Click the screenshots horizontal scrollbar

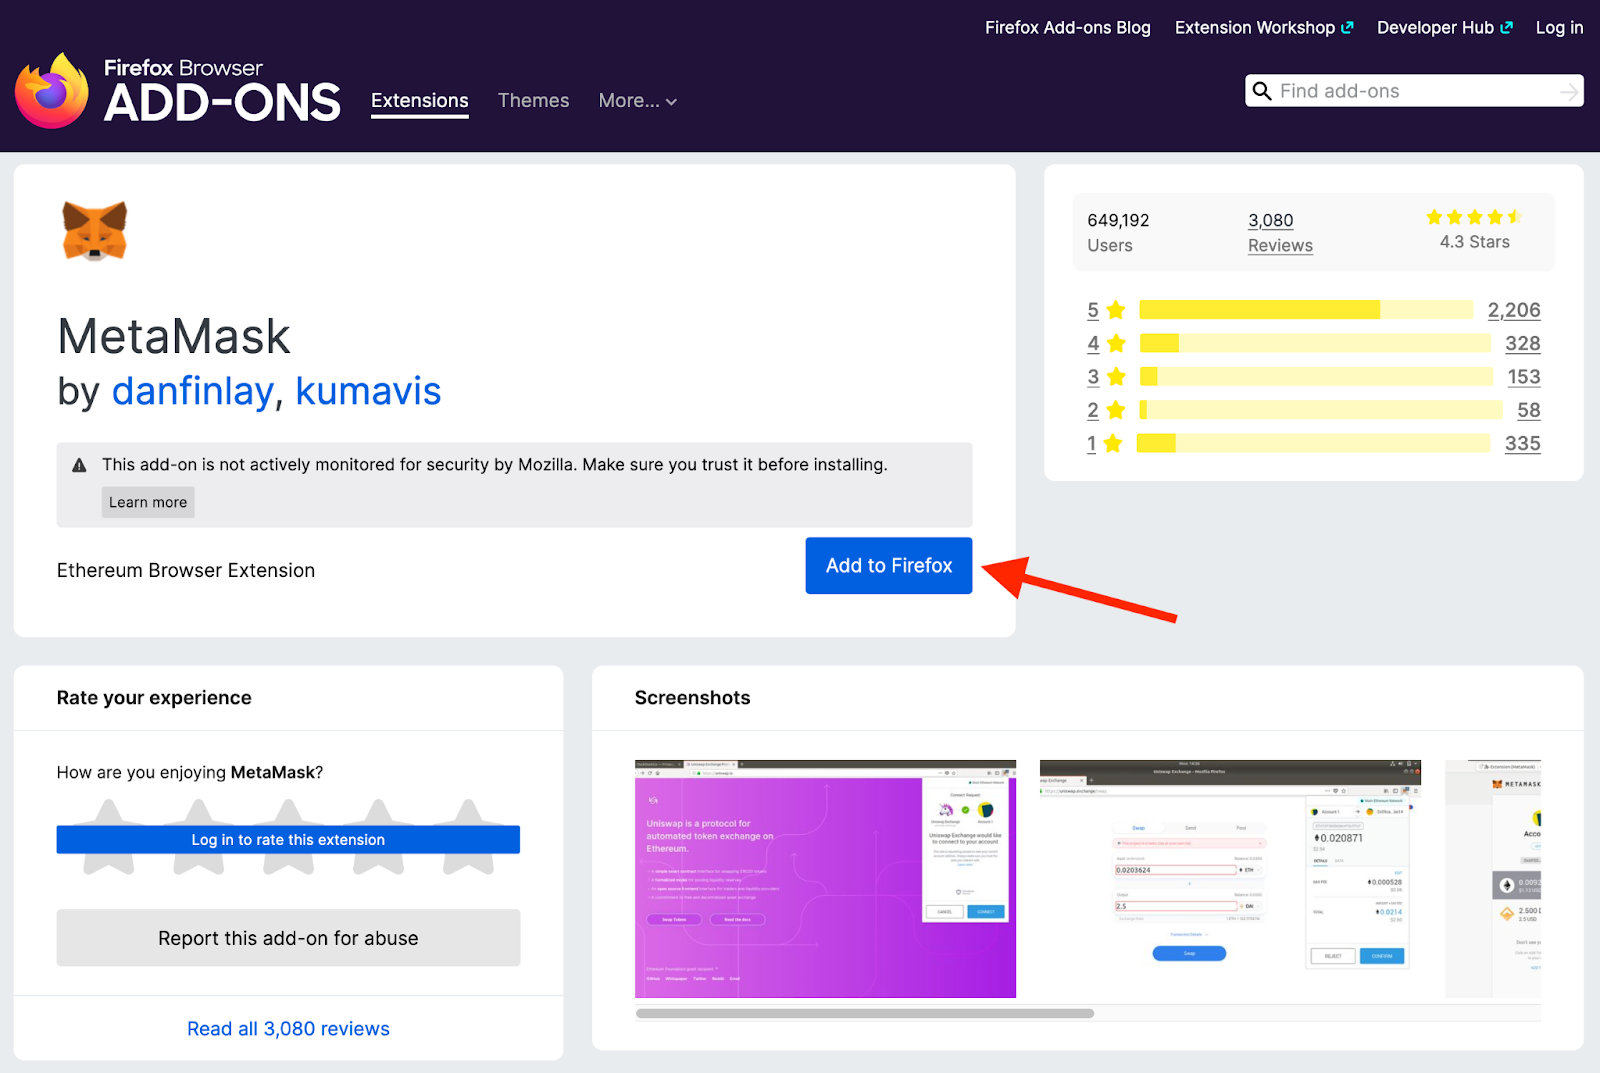[865, 1013]
